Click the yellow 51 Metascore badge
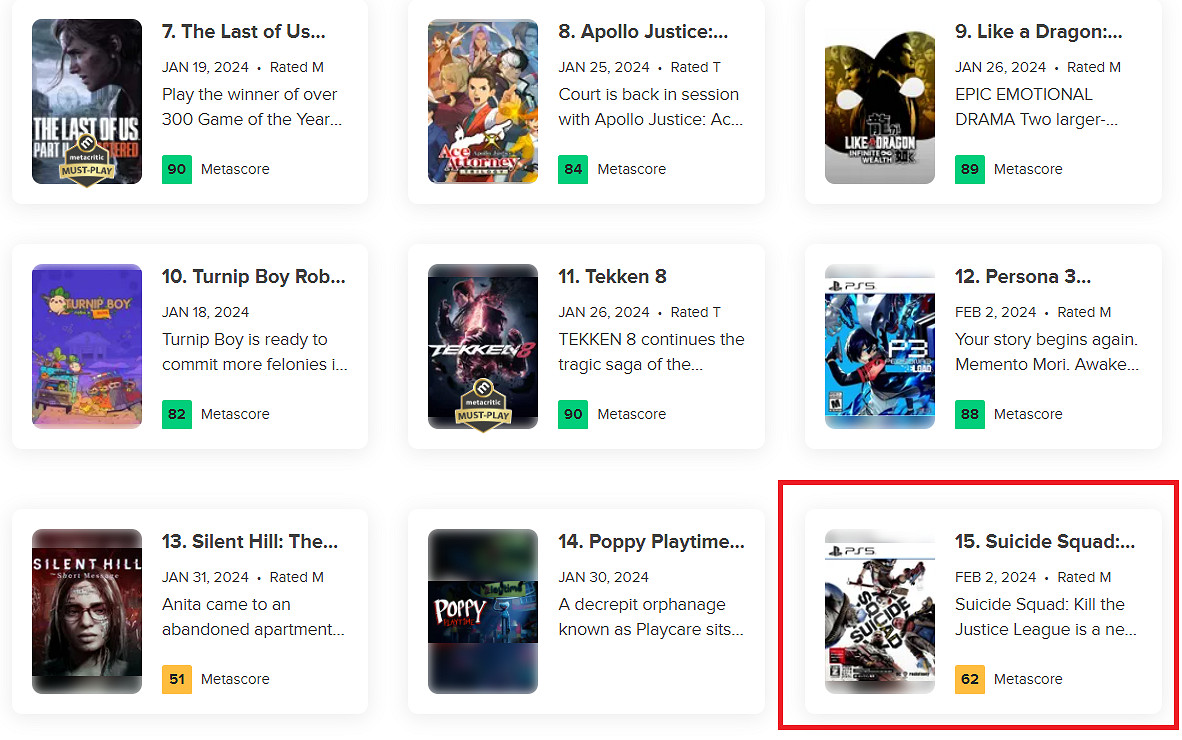Image resolution: width=1182 pixels, height=740 pixels. 177,679
